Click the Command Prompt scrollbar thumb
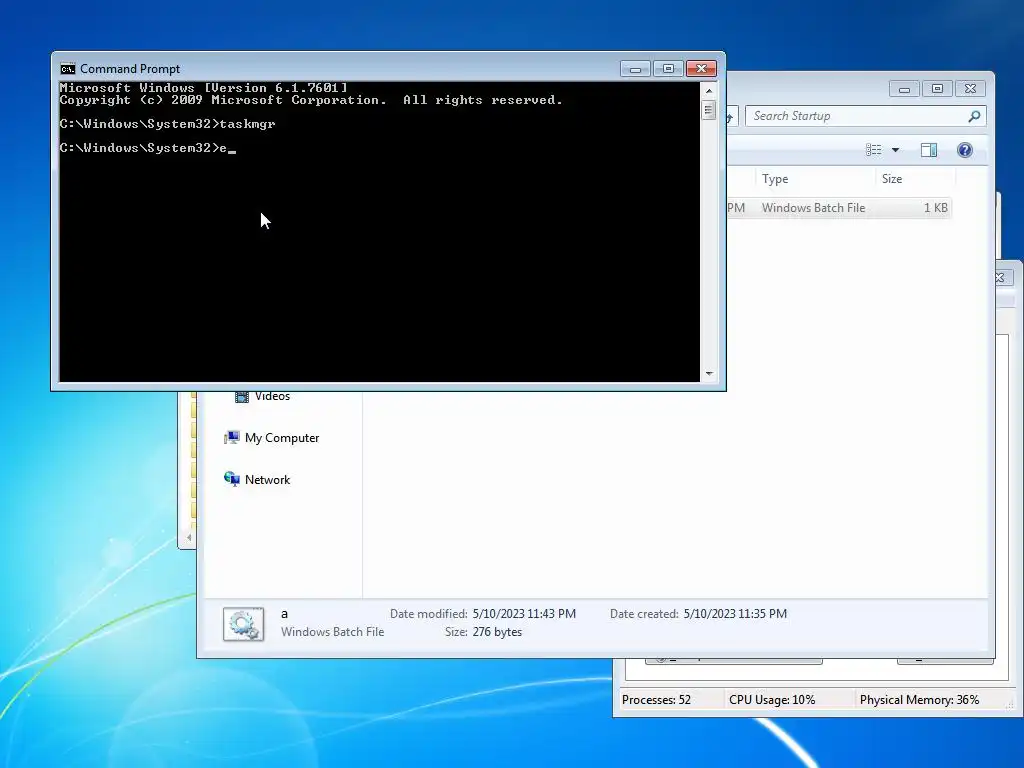Image resolution: width=1024 pixels, height=768 pixels. (x=709, y=110)
